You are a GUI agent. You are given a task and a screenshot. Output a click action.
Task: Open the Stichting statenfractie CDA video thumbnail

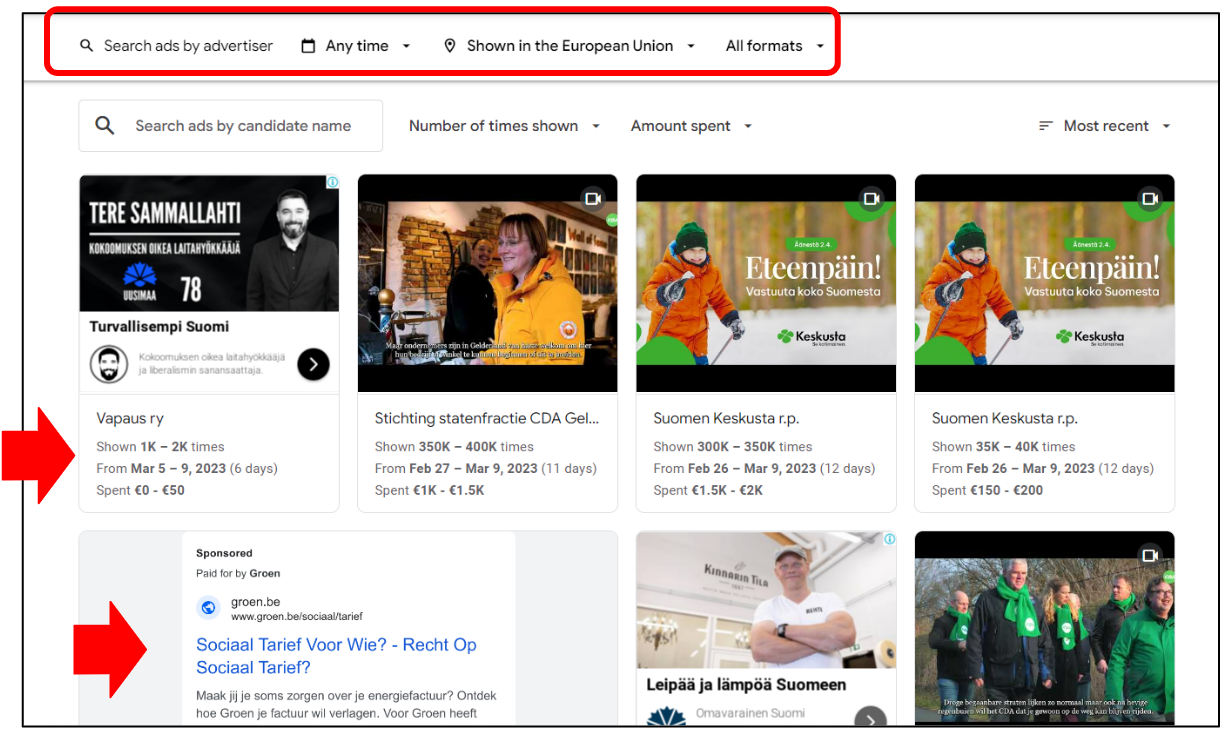(487, 283)
